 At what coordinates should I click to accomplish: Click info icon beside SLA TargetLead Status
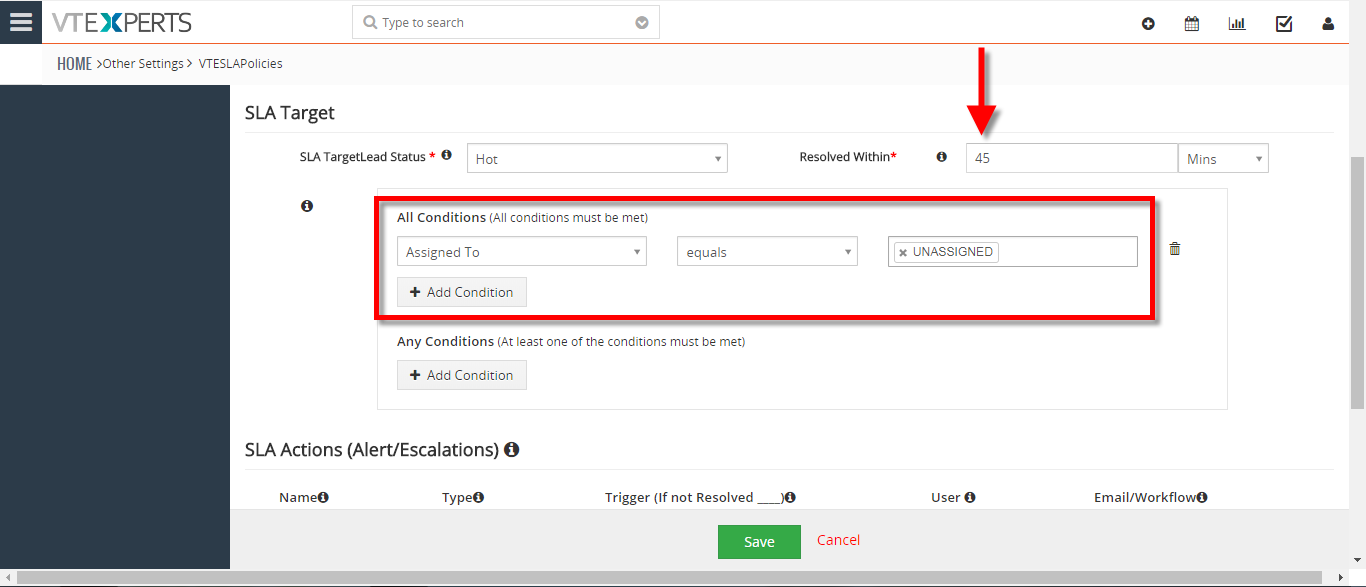(446, 155)
